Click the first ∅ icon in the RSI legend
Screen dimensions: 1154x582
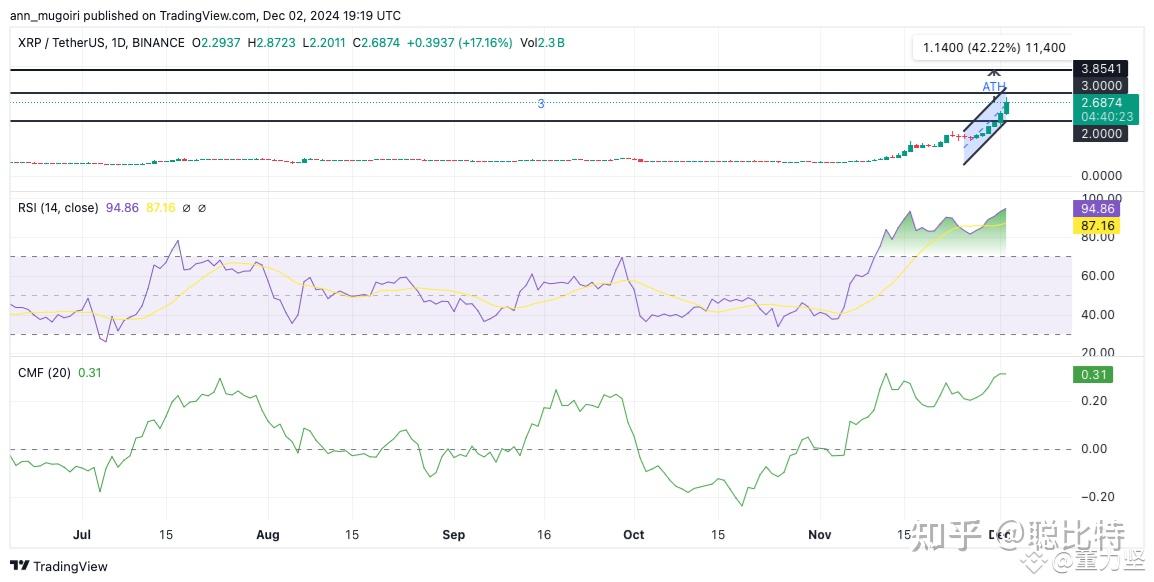[186, 208]
